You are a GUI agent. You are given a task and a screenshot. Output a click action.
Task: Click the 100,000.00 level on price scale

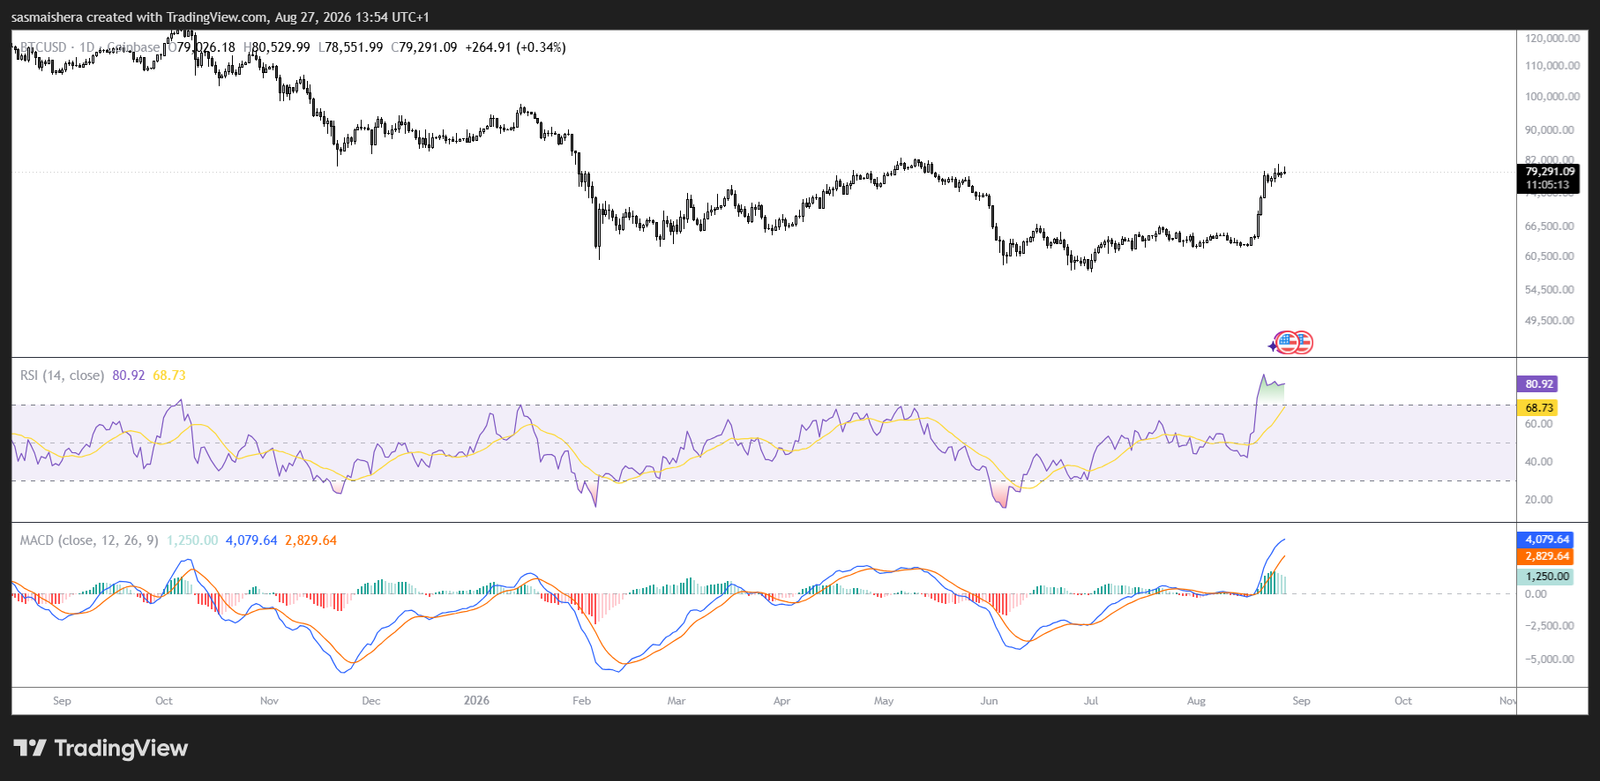(x=1552, y=97)
